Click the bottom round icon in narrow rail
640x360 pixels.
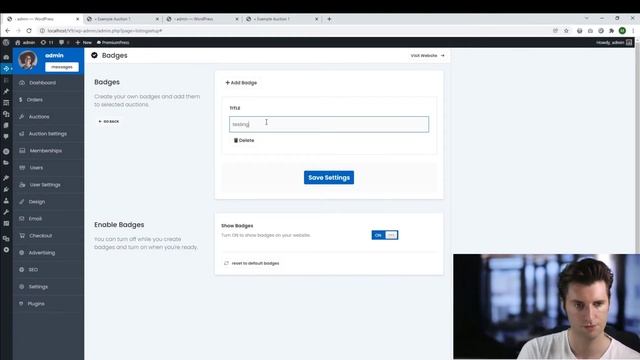(6, 250)
